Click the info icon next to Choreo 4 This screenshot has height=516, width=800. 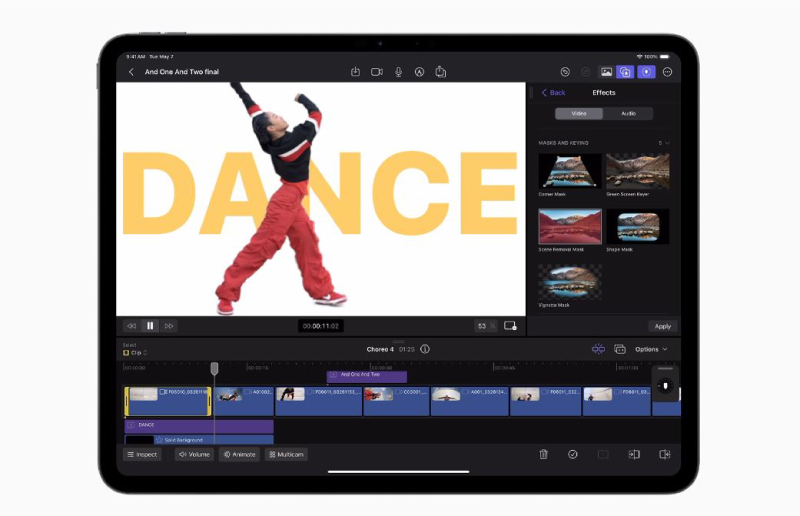tap(425, 349)
